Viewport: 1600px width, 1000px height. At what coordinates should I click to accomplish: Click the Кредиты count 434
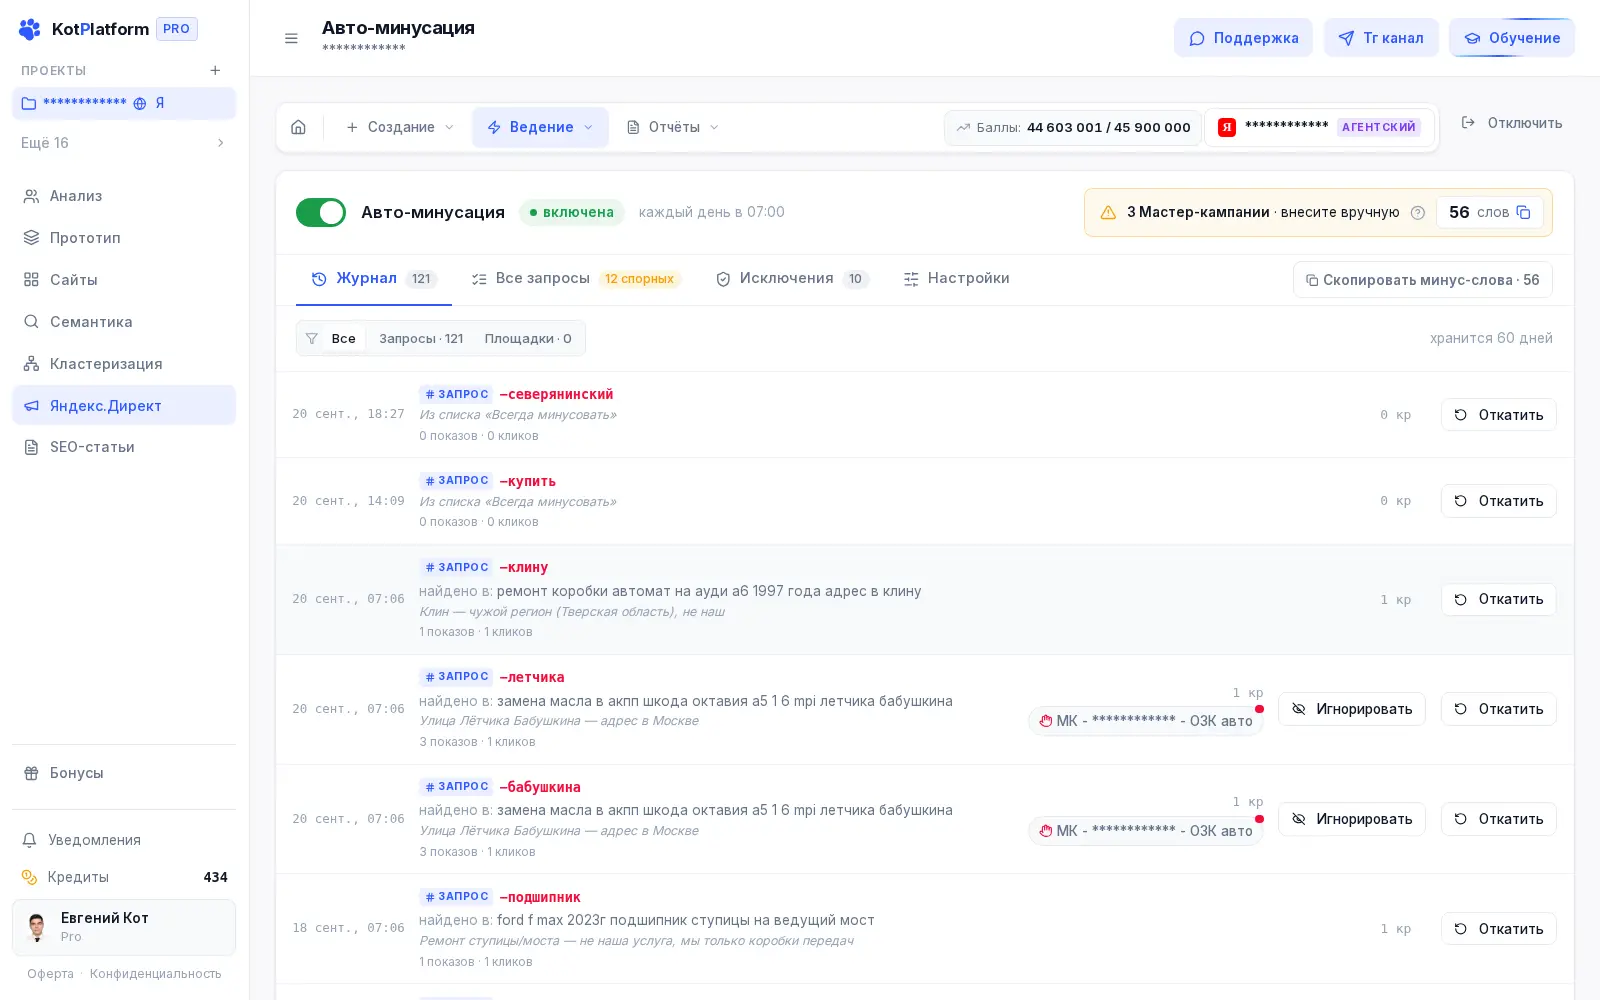click(x=215, y=877)
